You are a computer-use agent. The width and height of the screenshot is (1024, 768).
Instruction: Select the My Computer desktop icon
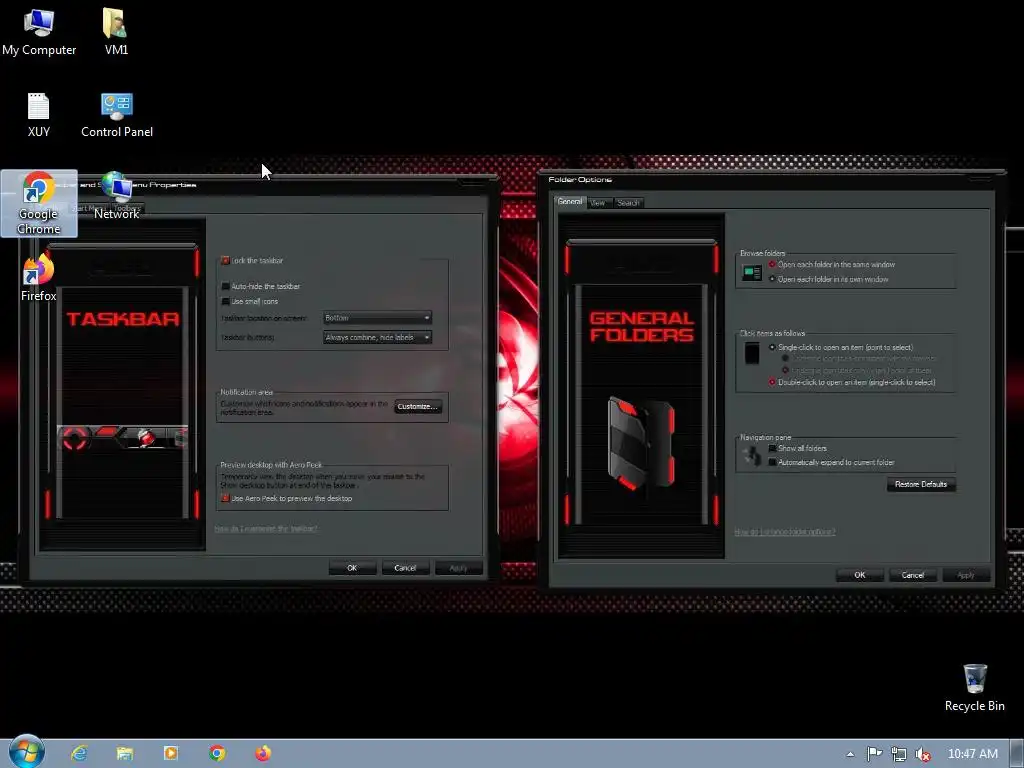click(39, 32)
